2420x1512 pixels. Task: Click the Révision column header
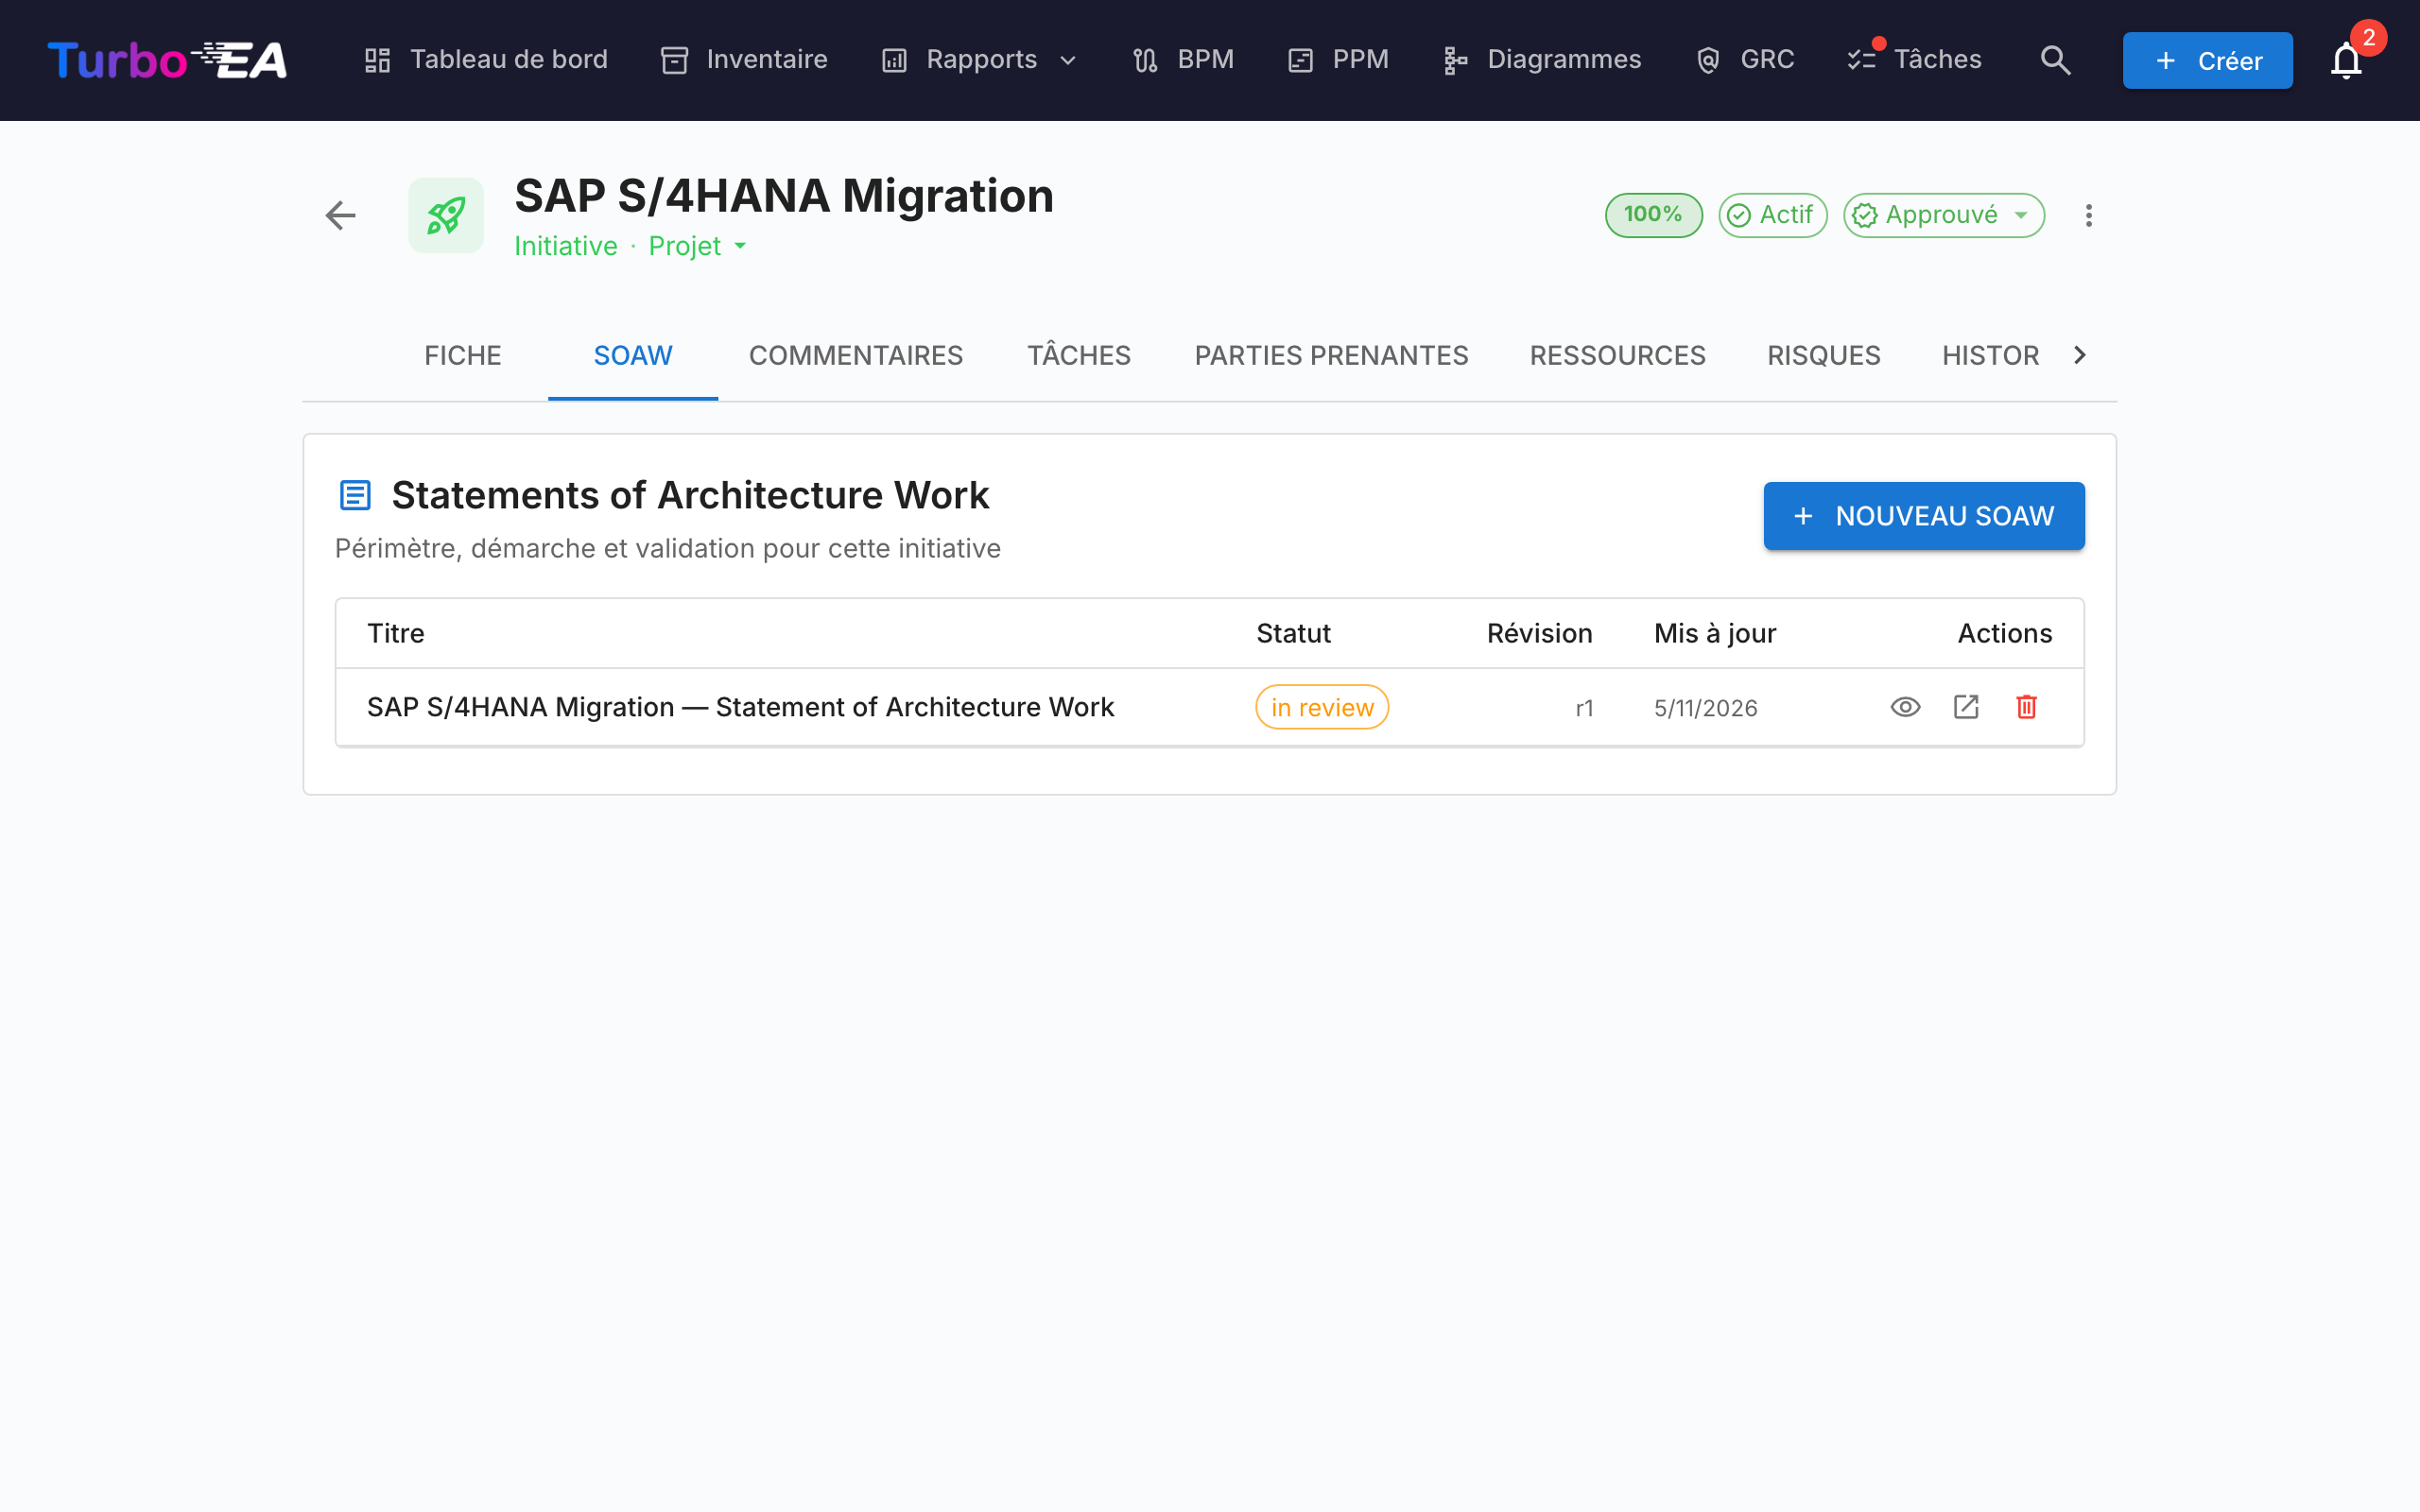coord(1539,633)
